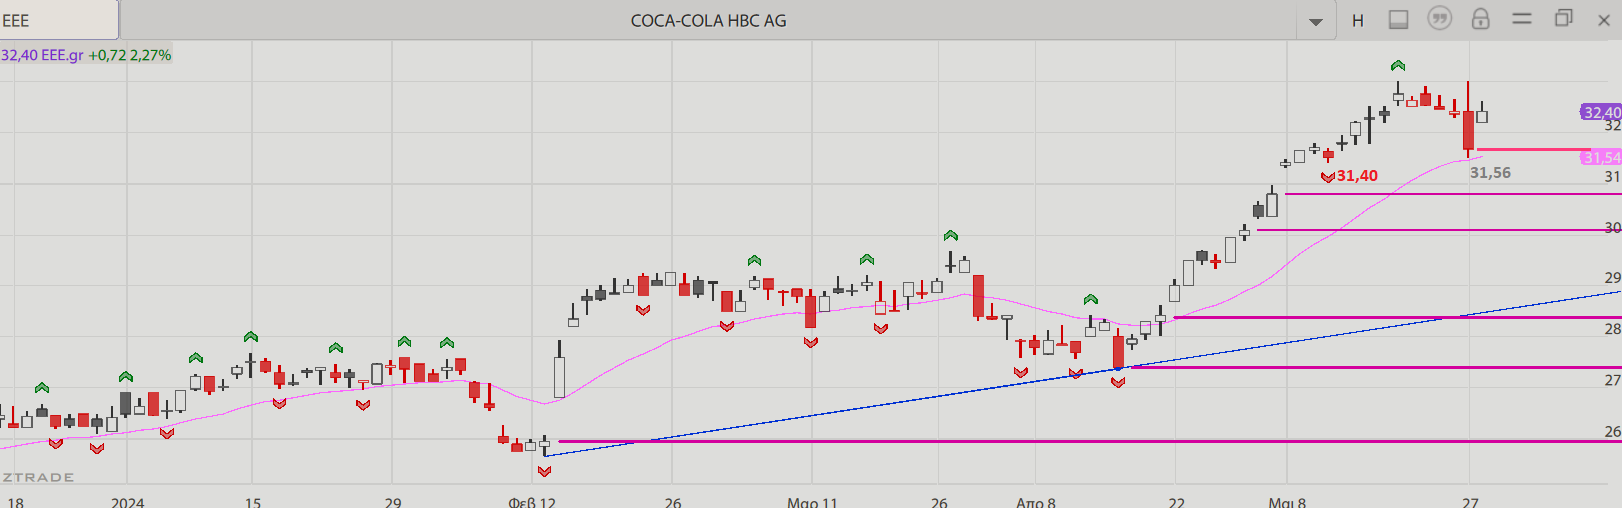
Task: Click the red 31,40 low label
Action: [x=1357, y=176]
